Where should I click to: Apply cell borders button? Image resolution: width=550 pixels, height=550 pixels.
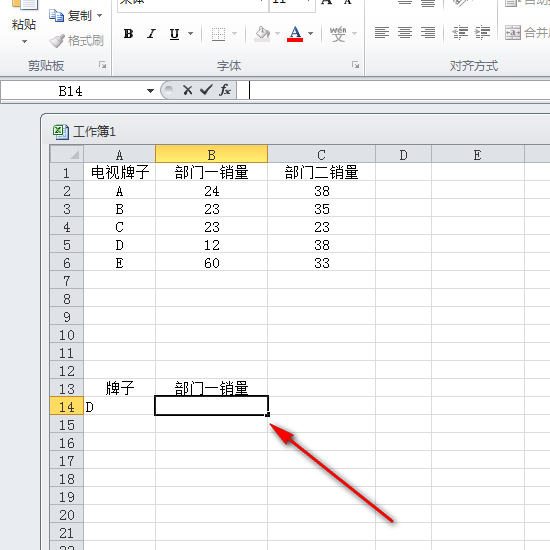tap(218, 34)
